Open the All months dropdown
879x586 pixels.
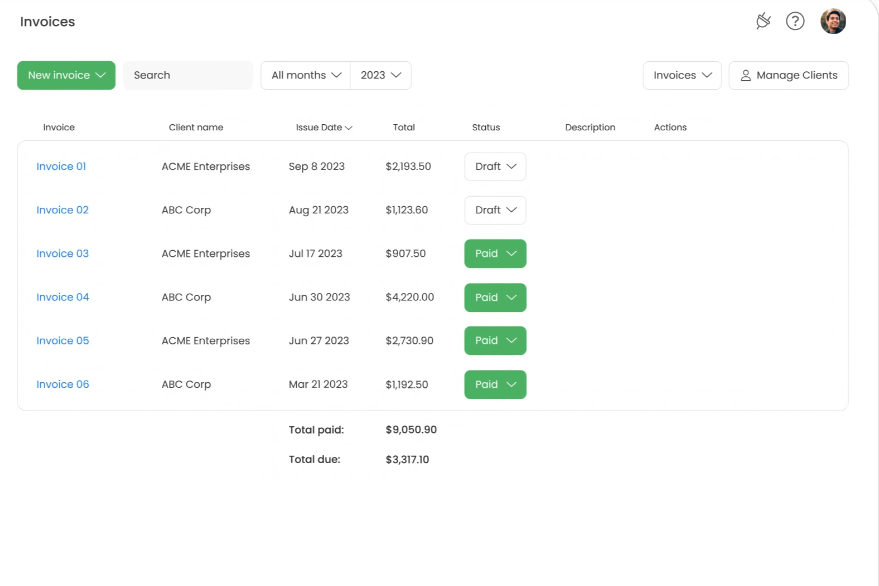[x=305, y=75]
